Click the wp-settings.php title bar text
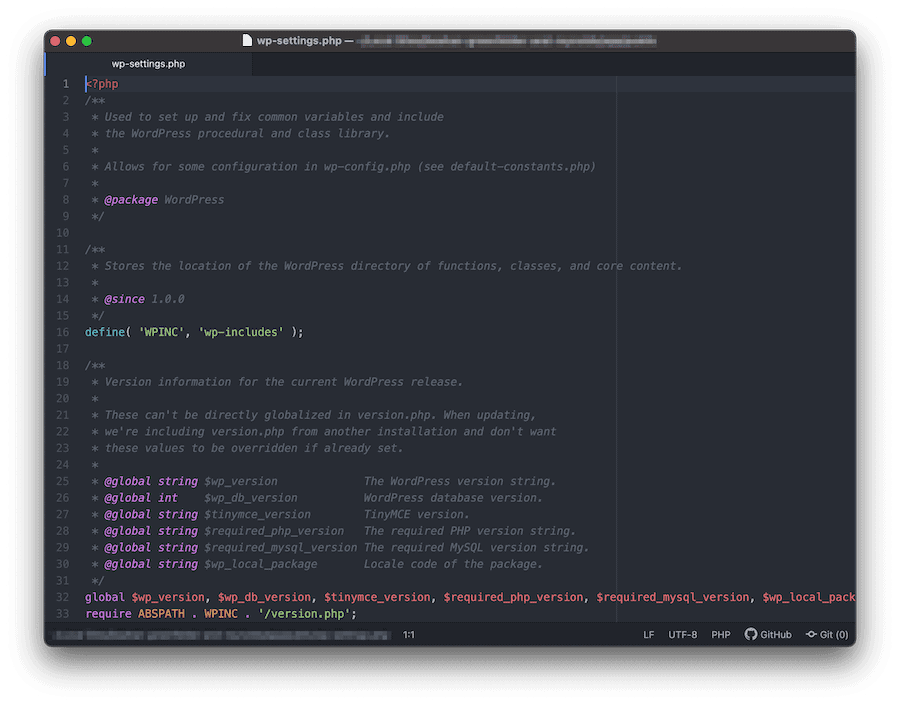The image size is (900, 705). [294, 41]
